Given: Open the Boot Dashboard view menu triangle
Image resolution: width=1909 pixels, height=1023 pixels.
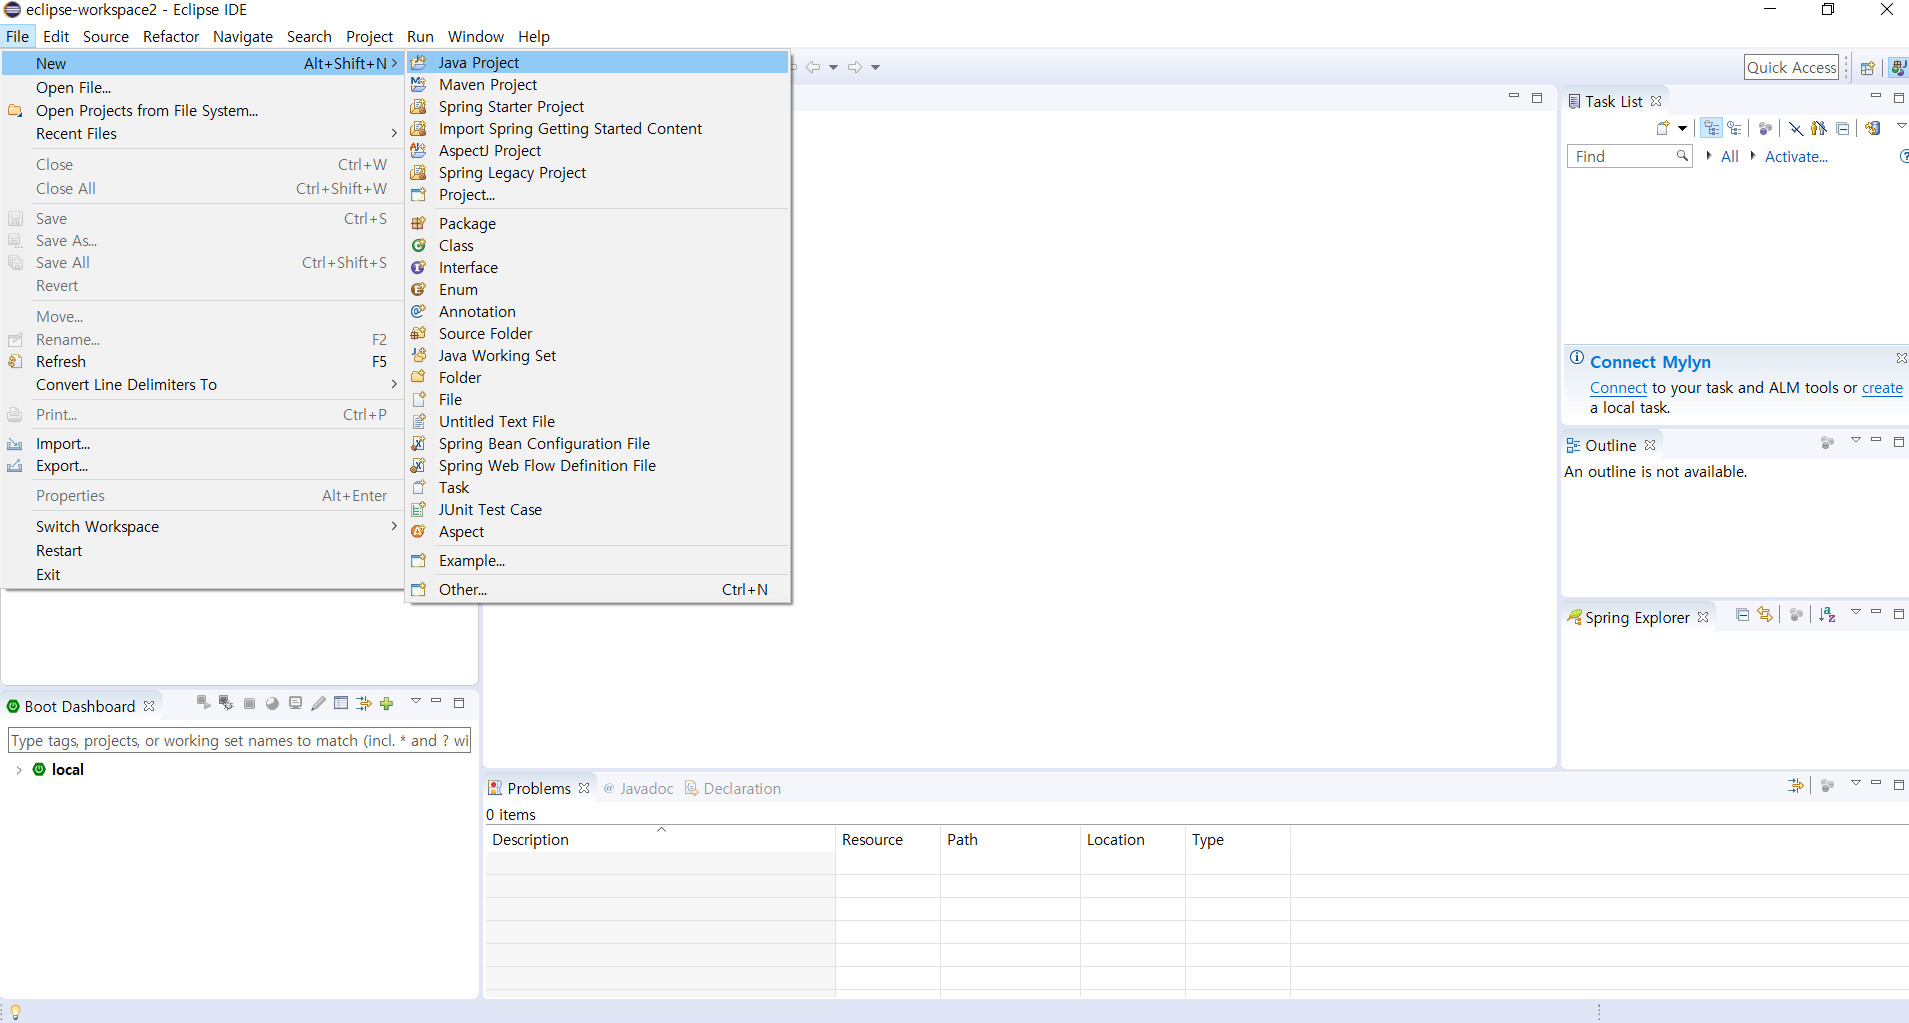Looking at the screenshot, I should 415,701.
